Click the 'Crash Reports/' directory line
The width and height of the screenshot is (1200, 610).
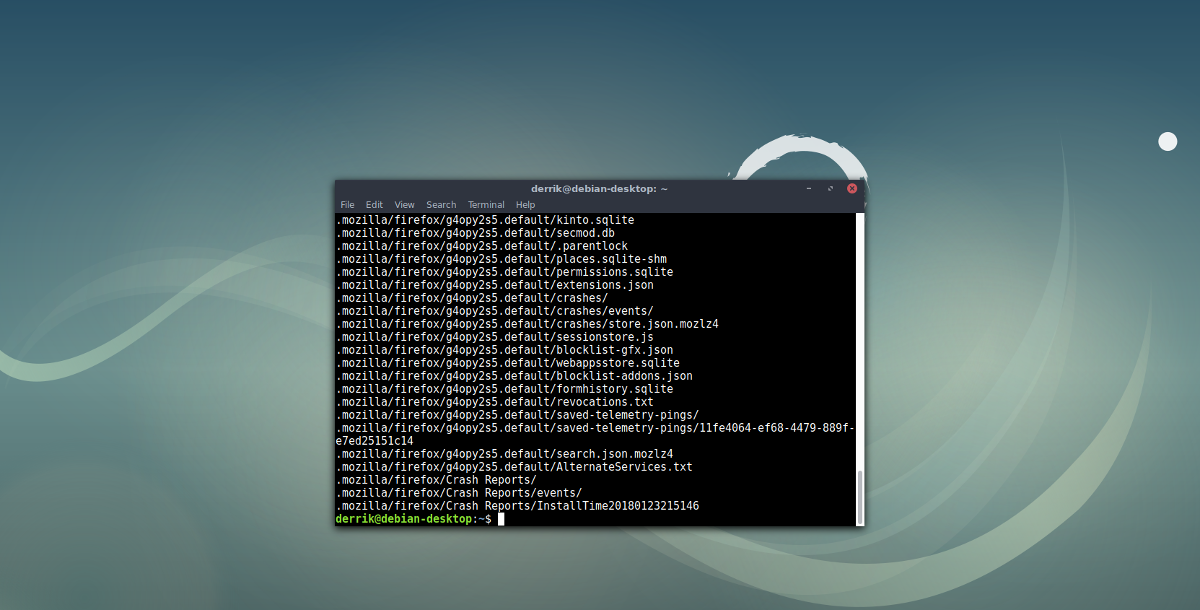click(436, 480)
